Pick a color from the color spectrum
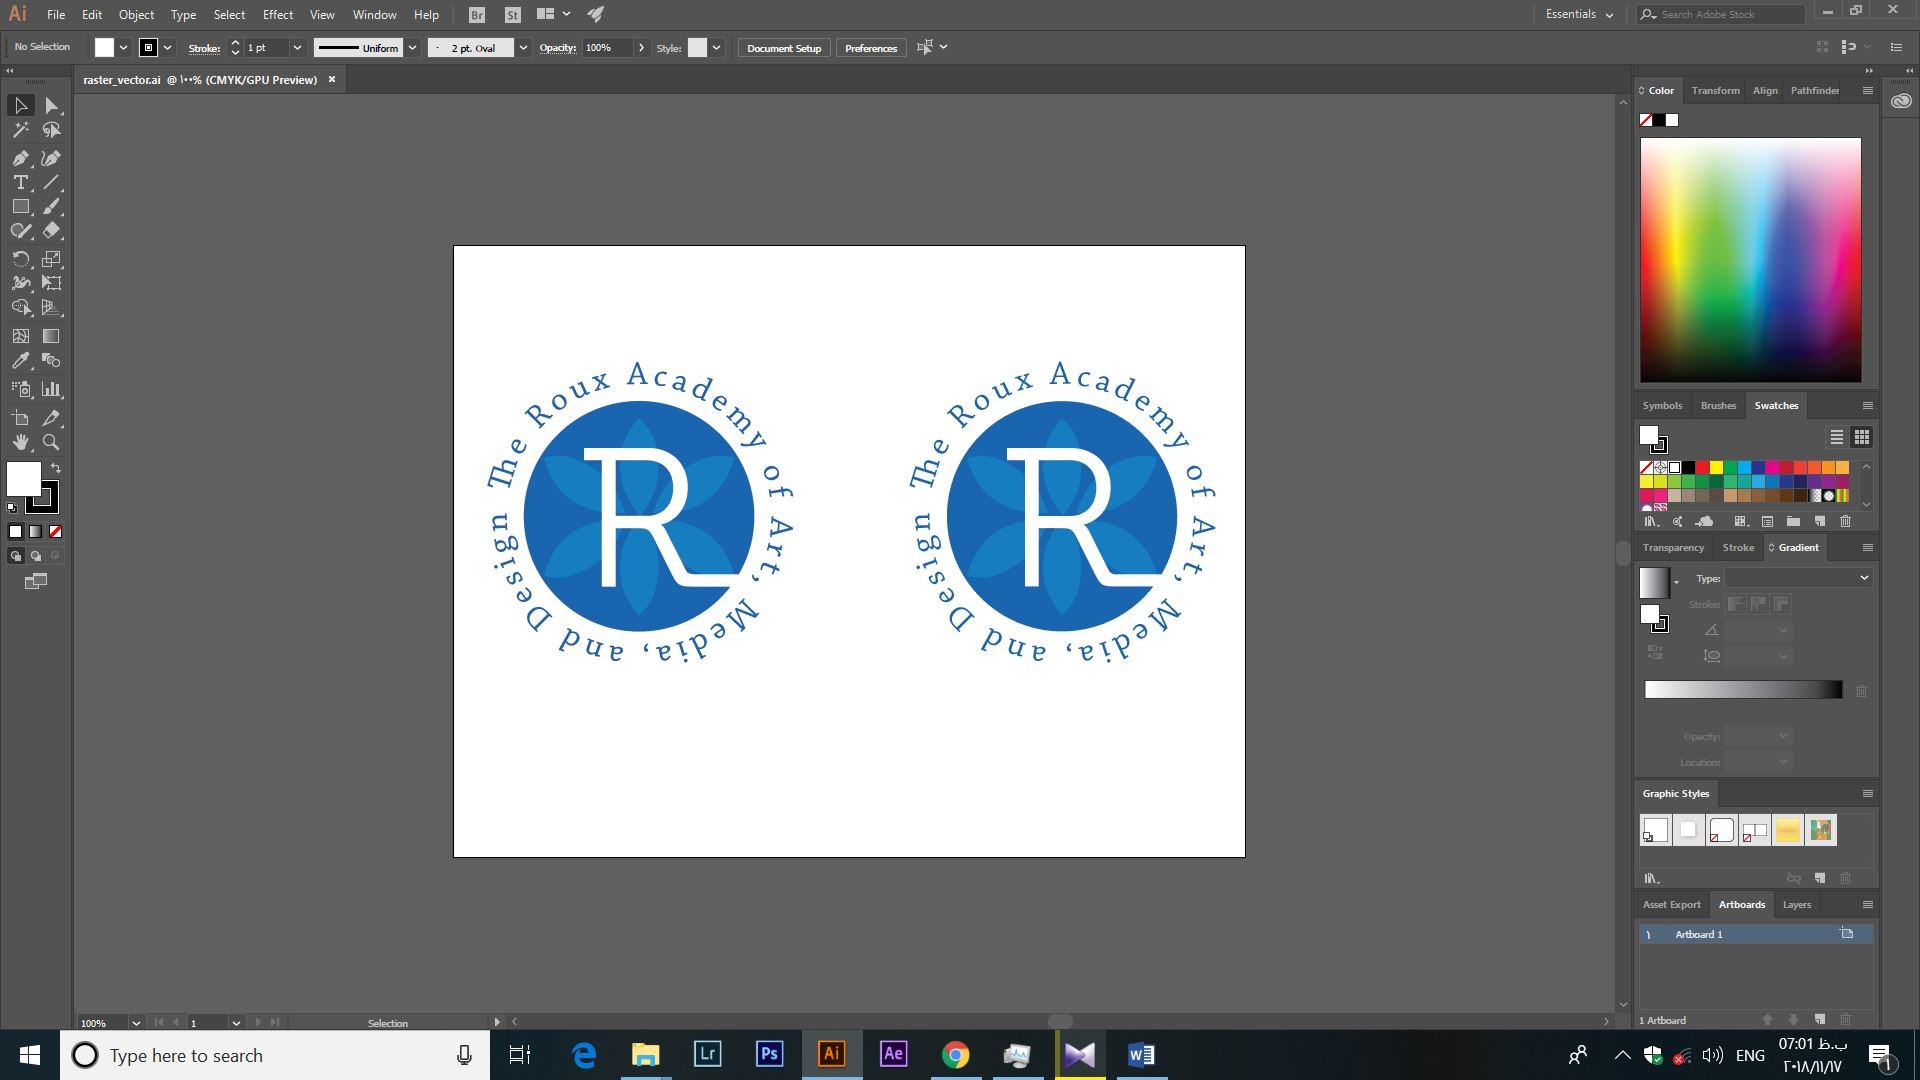 [x=1750, y=260]
